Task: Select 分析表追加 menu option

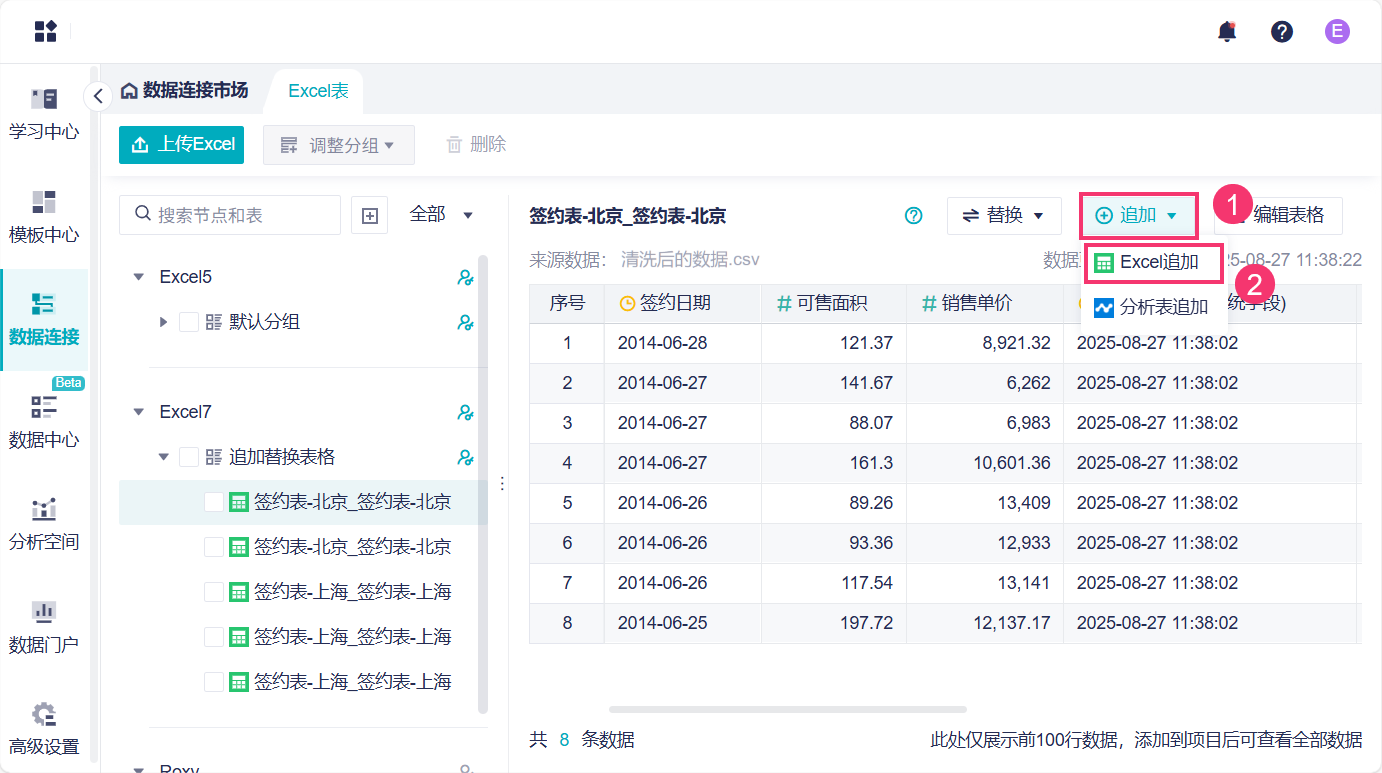Action: [1152, 308]
